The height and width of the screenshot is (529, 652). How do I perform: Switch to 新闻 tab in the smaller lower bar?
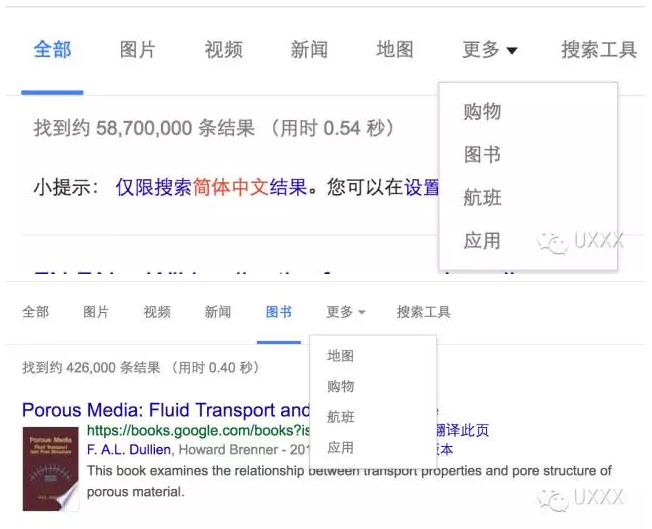218,312
